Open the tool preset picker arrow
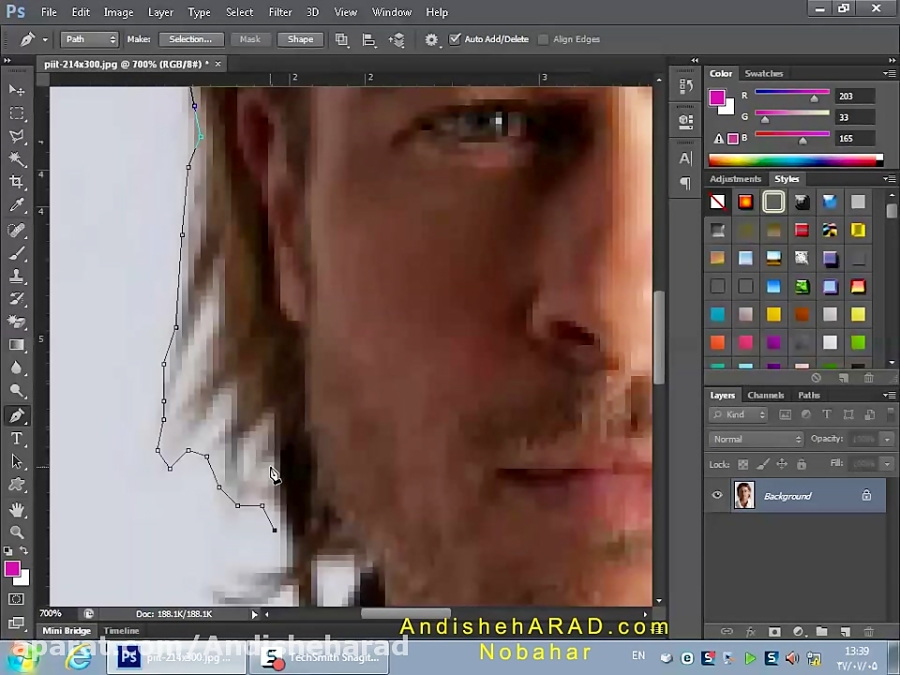 pyautogui.click(x=45, y=40)
